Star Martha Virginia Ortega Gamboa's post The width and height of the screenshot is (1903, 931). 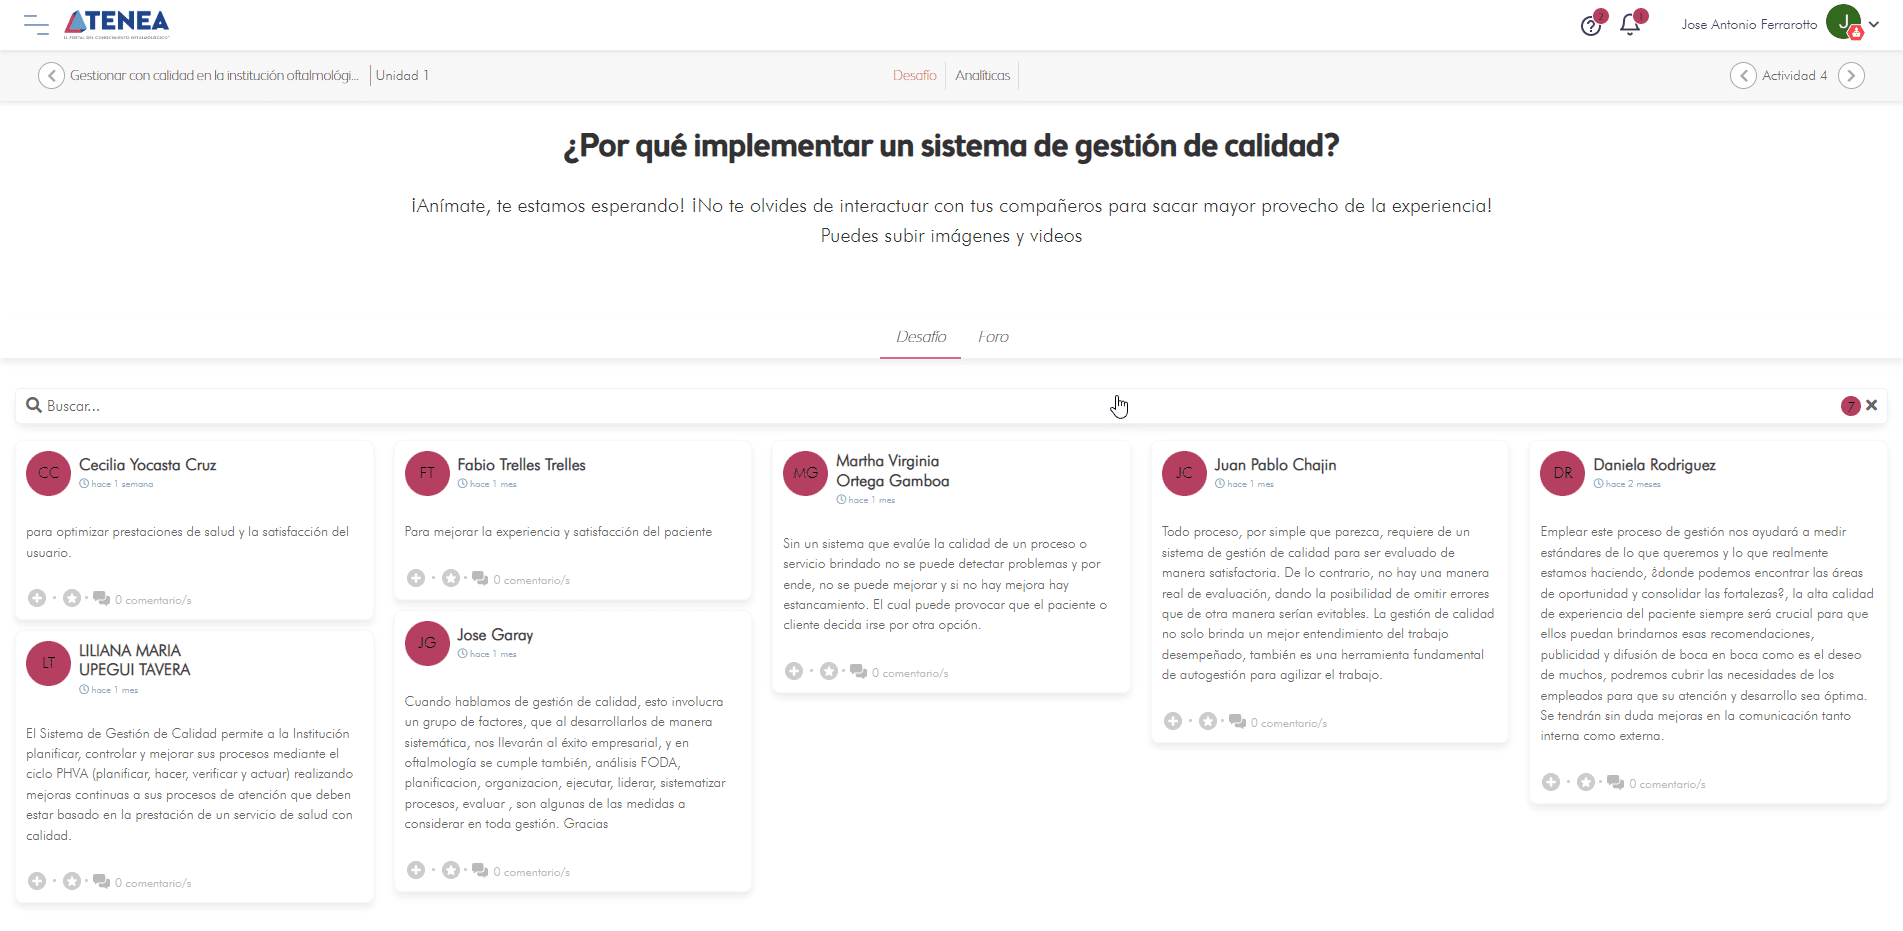(829, 672)
